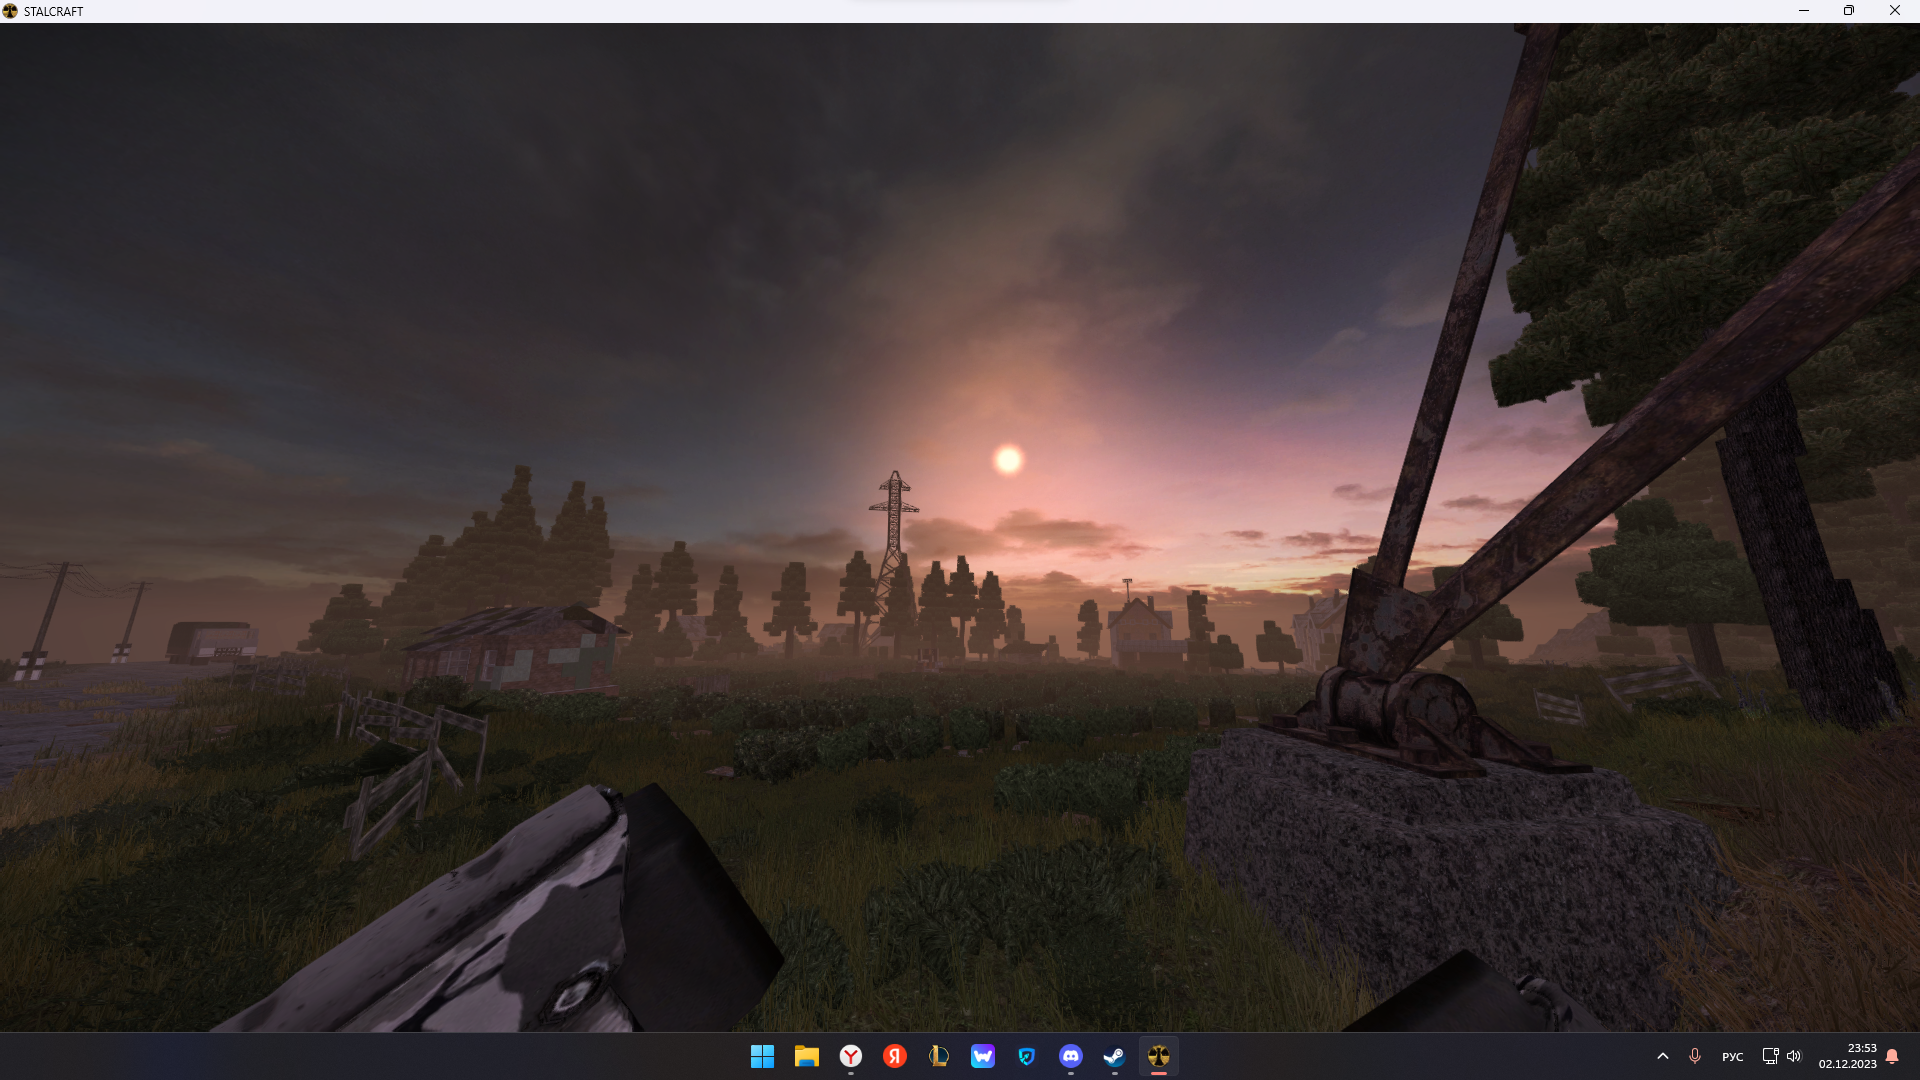Open the Windows Start menu

point(762,1056)
